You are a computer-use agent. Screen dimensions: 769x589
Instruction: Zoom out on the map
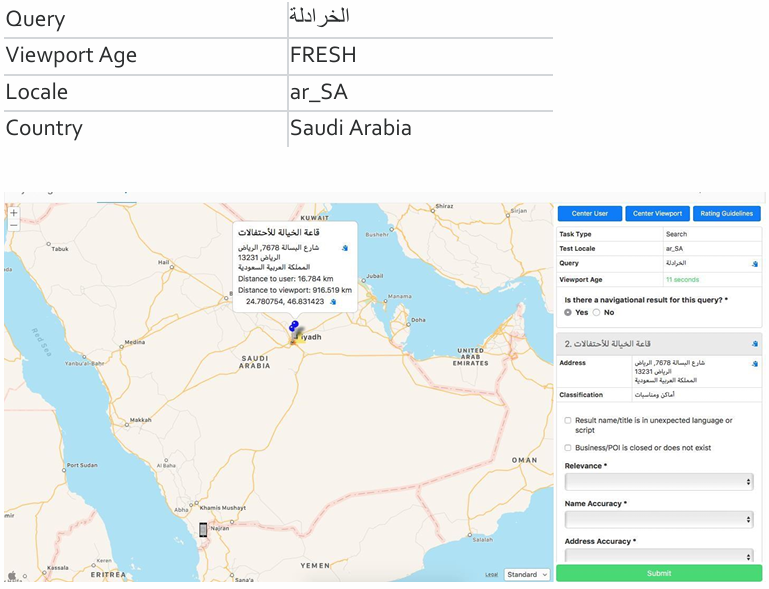(13, 226)
